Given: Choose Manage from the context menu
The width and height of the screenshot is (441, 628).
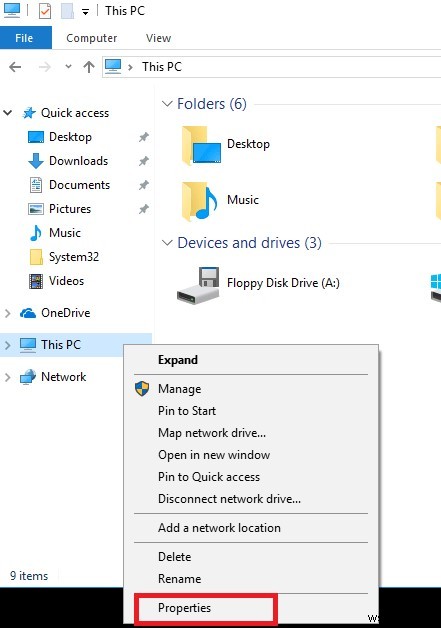Looking at the screenshot, I should coord(251,389).
